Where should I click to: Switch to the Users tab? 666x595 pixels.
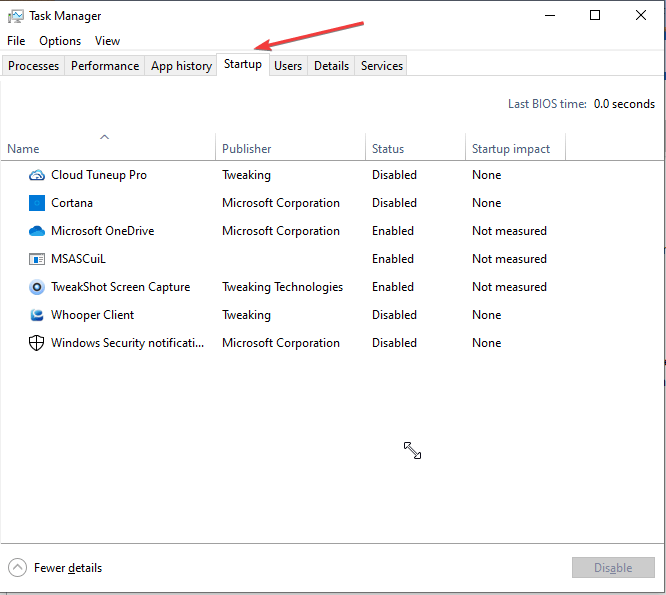[x=288, y=66]
